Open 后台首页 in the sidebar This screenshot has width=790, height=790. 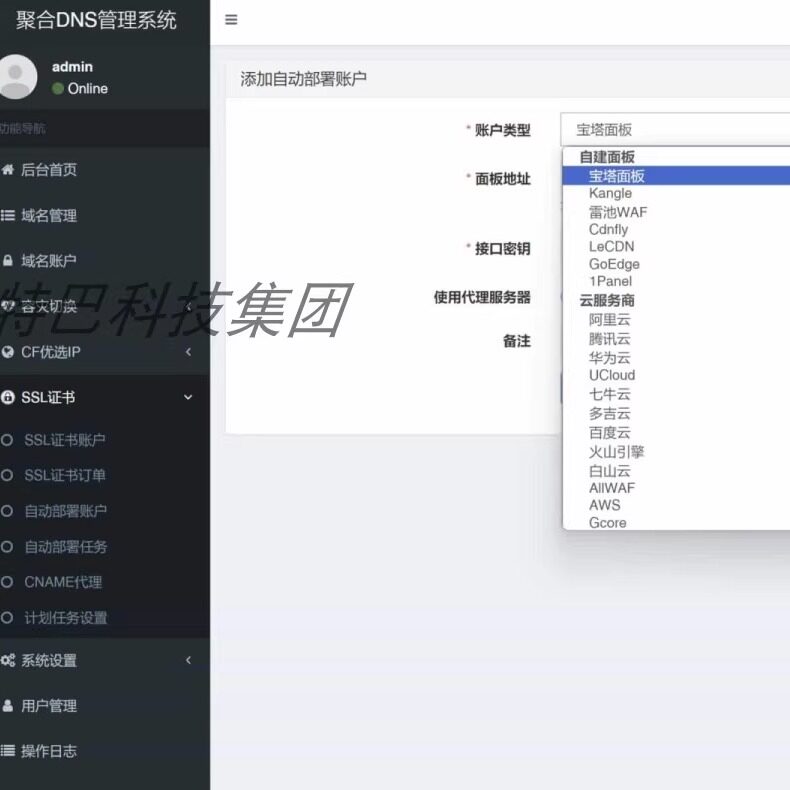coord(49,170)
